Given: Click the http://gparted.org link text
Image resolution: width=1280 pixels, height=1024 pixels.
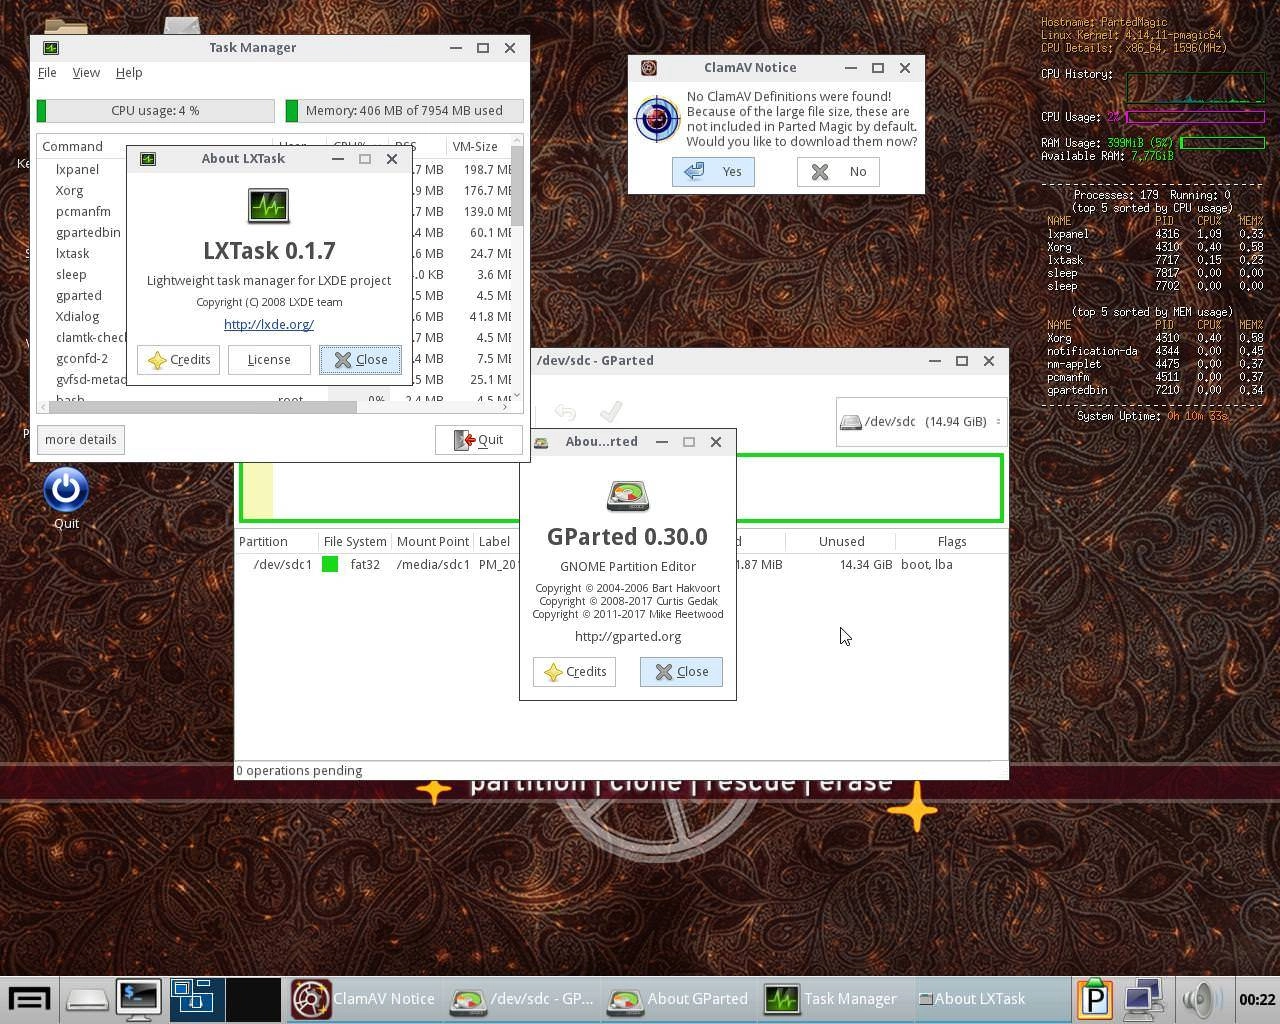Looking at the screenshot, I should [628, 637].
